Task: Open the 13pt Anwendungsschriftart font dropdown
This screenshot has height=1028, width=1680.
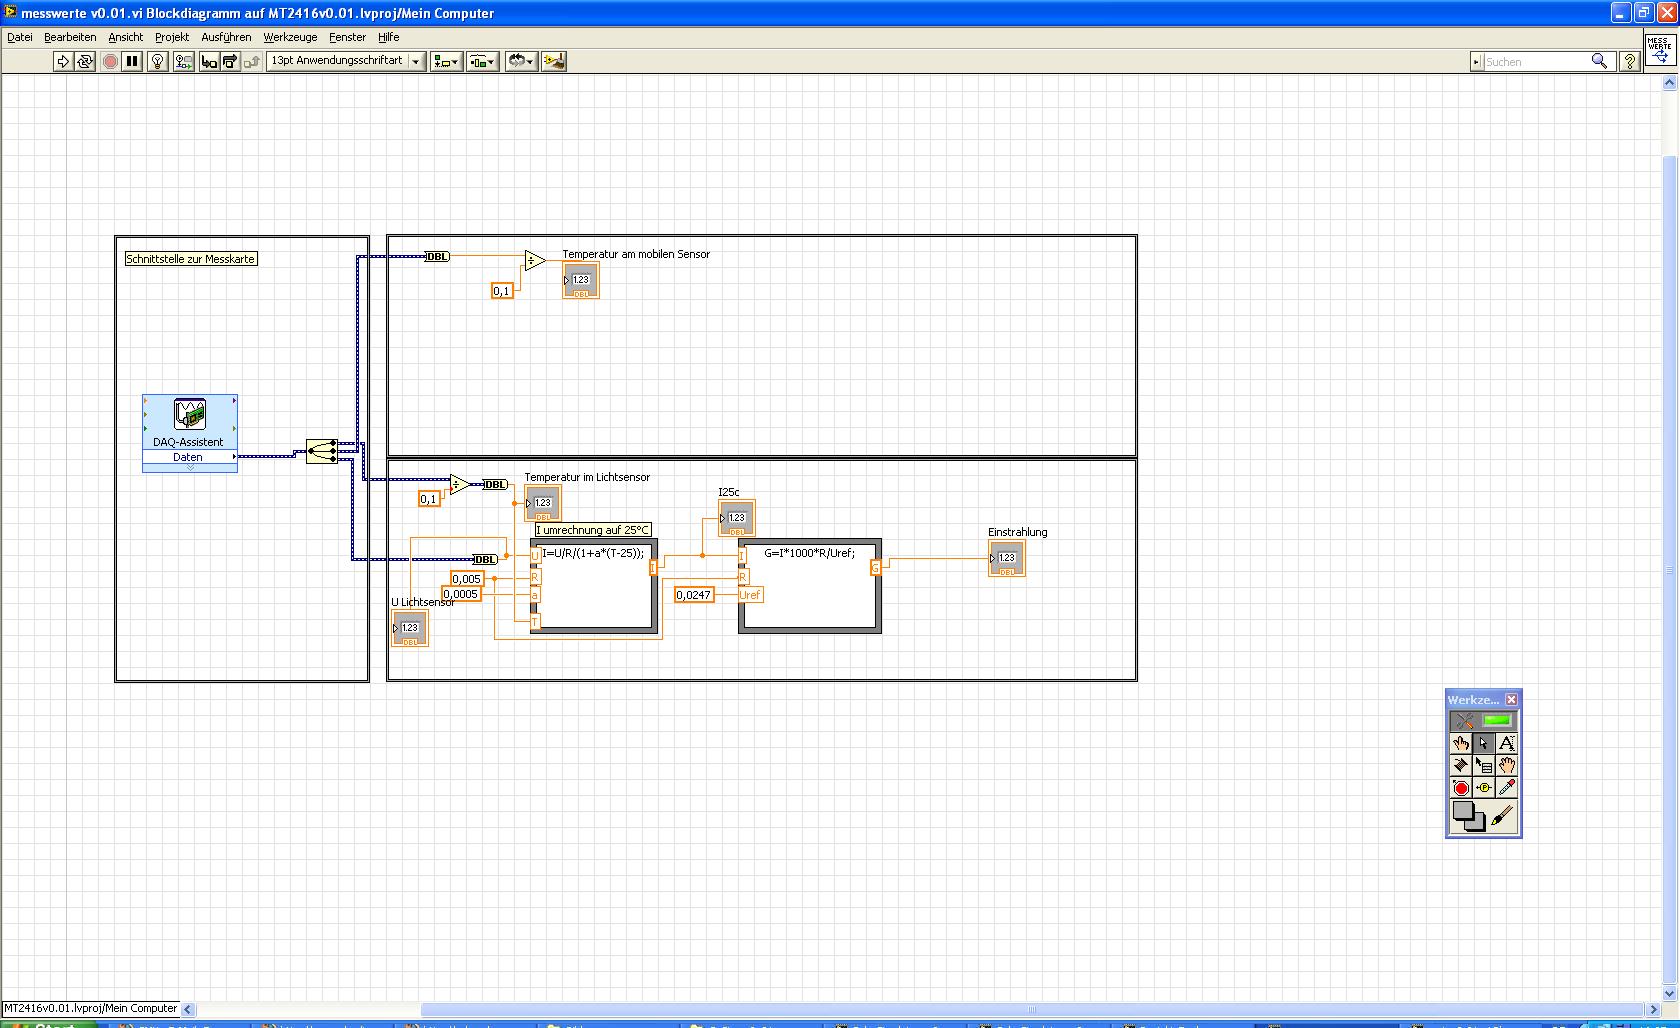Action: point(346,61)
